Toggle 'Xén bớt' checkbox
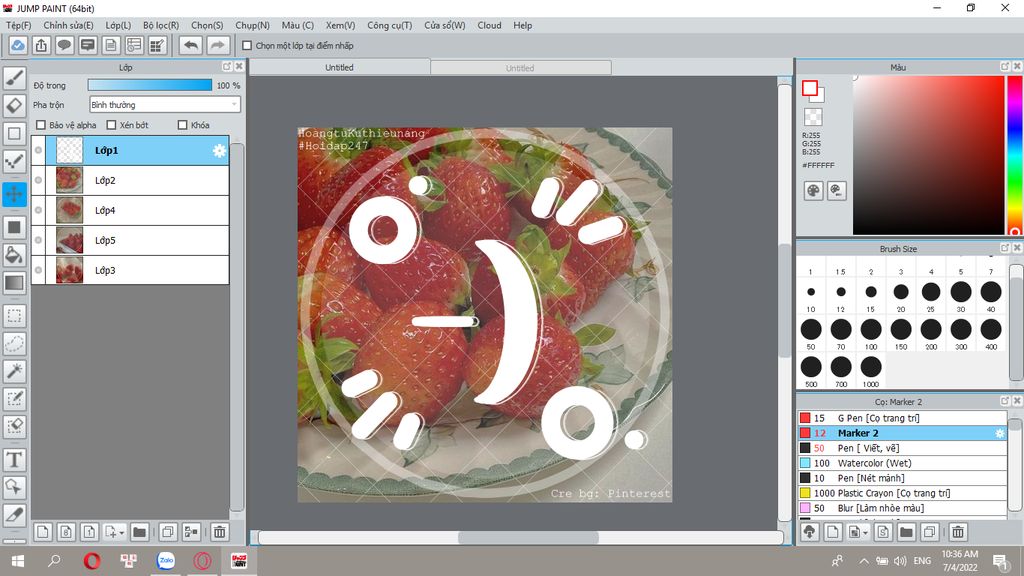The height and width of the screenshot is (576, 1024). click(111, 125)
